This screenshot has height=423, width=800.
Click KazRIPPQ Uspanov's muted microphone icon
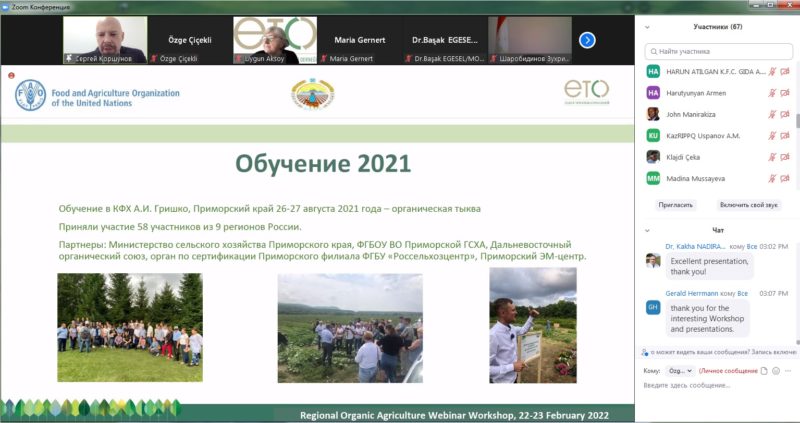(772, 136)
